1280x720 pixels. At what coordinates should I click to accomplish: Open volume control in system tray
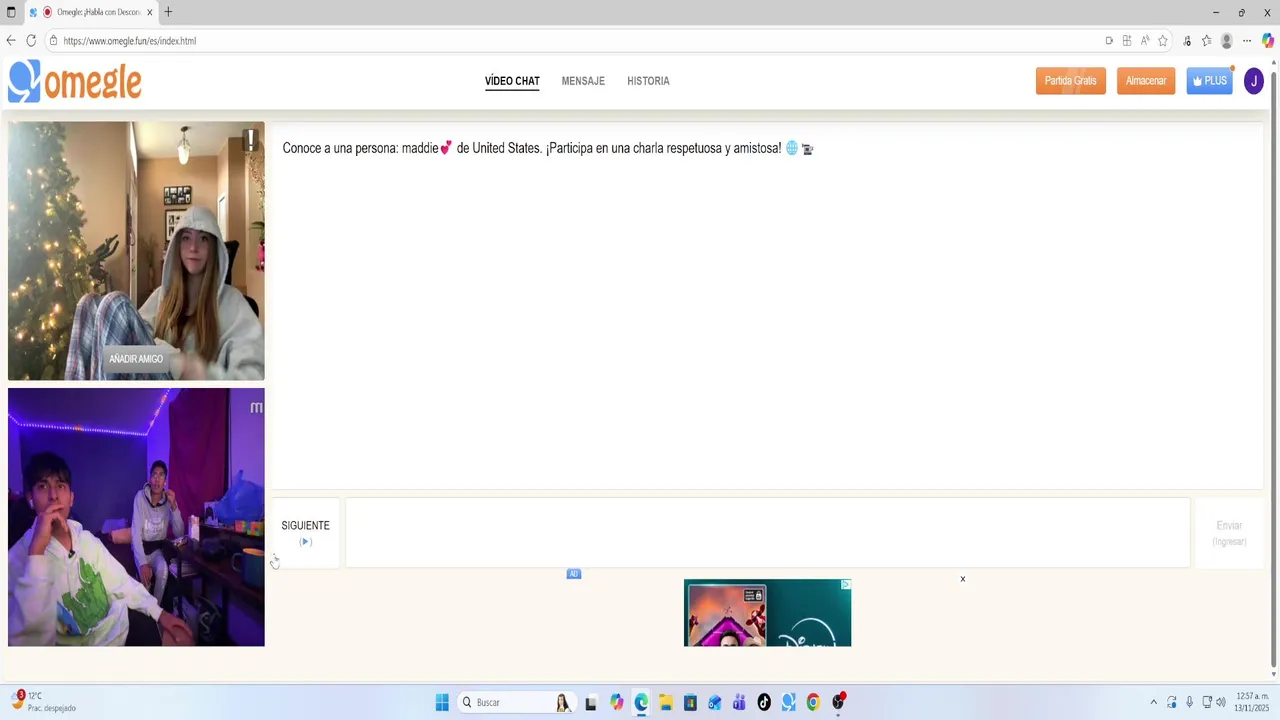(1221, 702)
